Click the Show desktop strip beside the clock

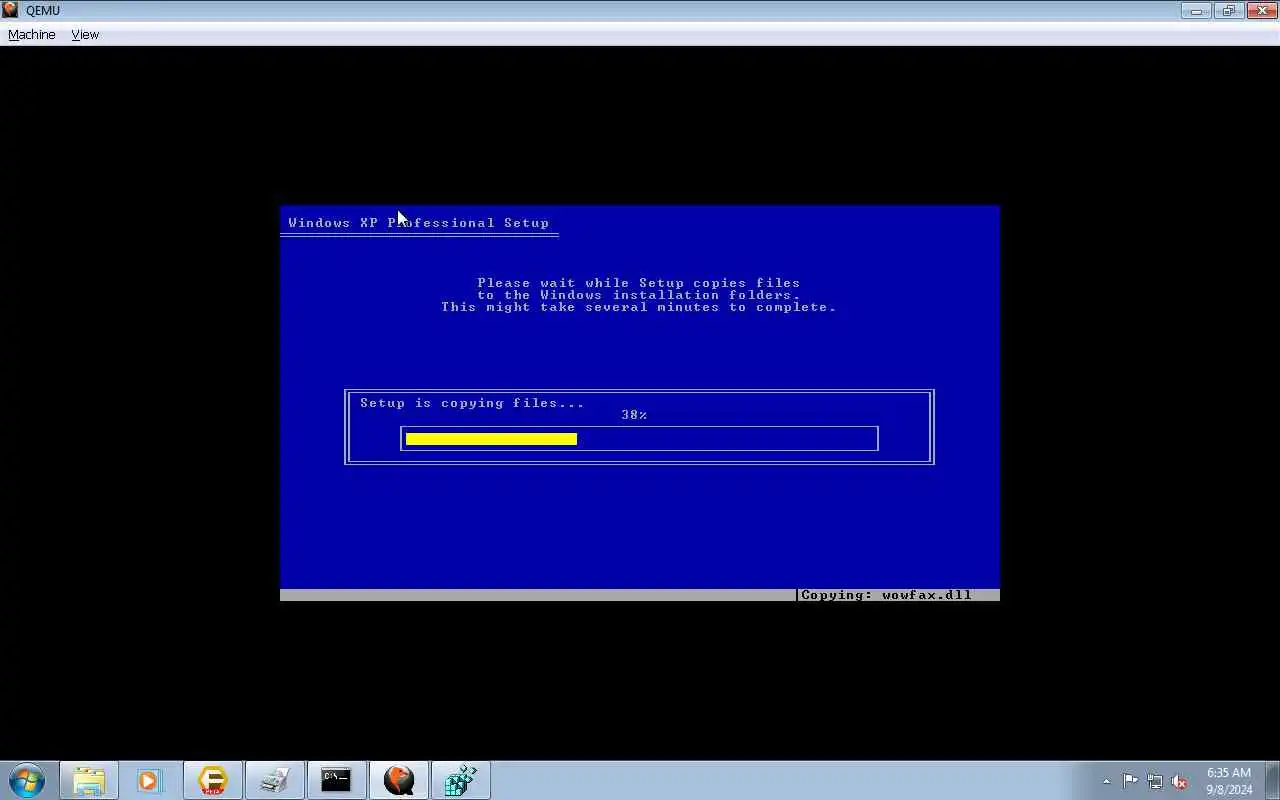tap(1273, 780)
